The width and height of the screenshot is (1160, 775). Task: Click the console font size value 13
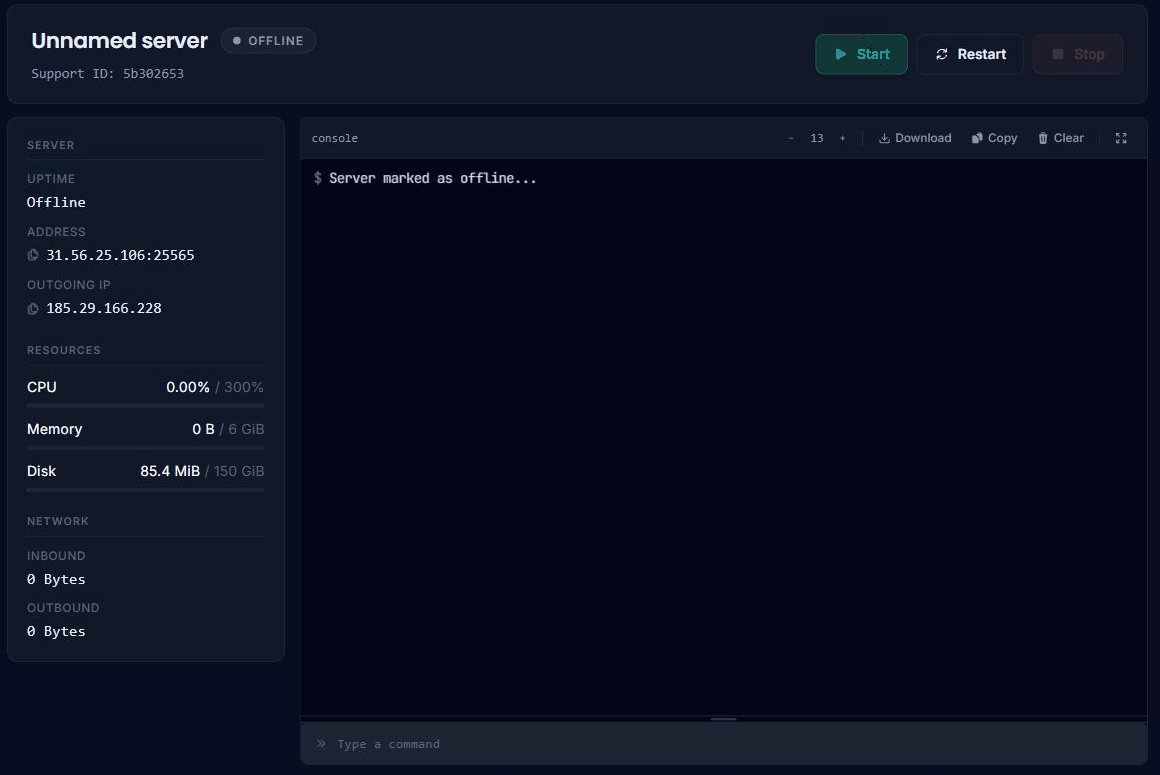click(x=817, y=138)
